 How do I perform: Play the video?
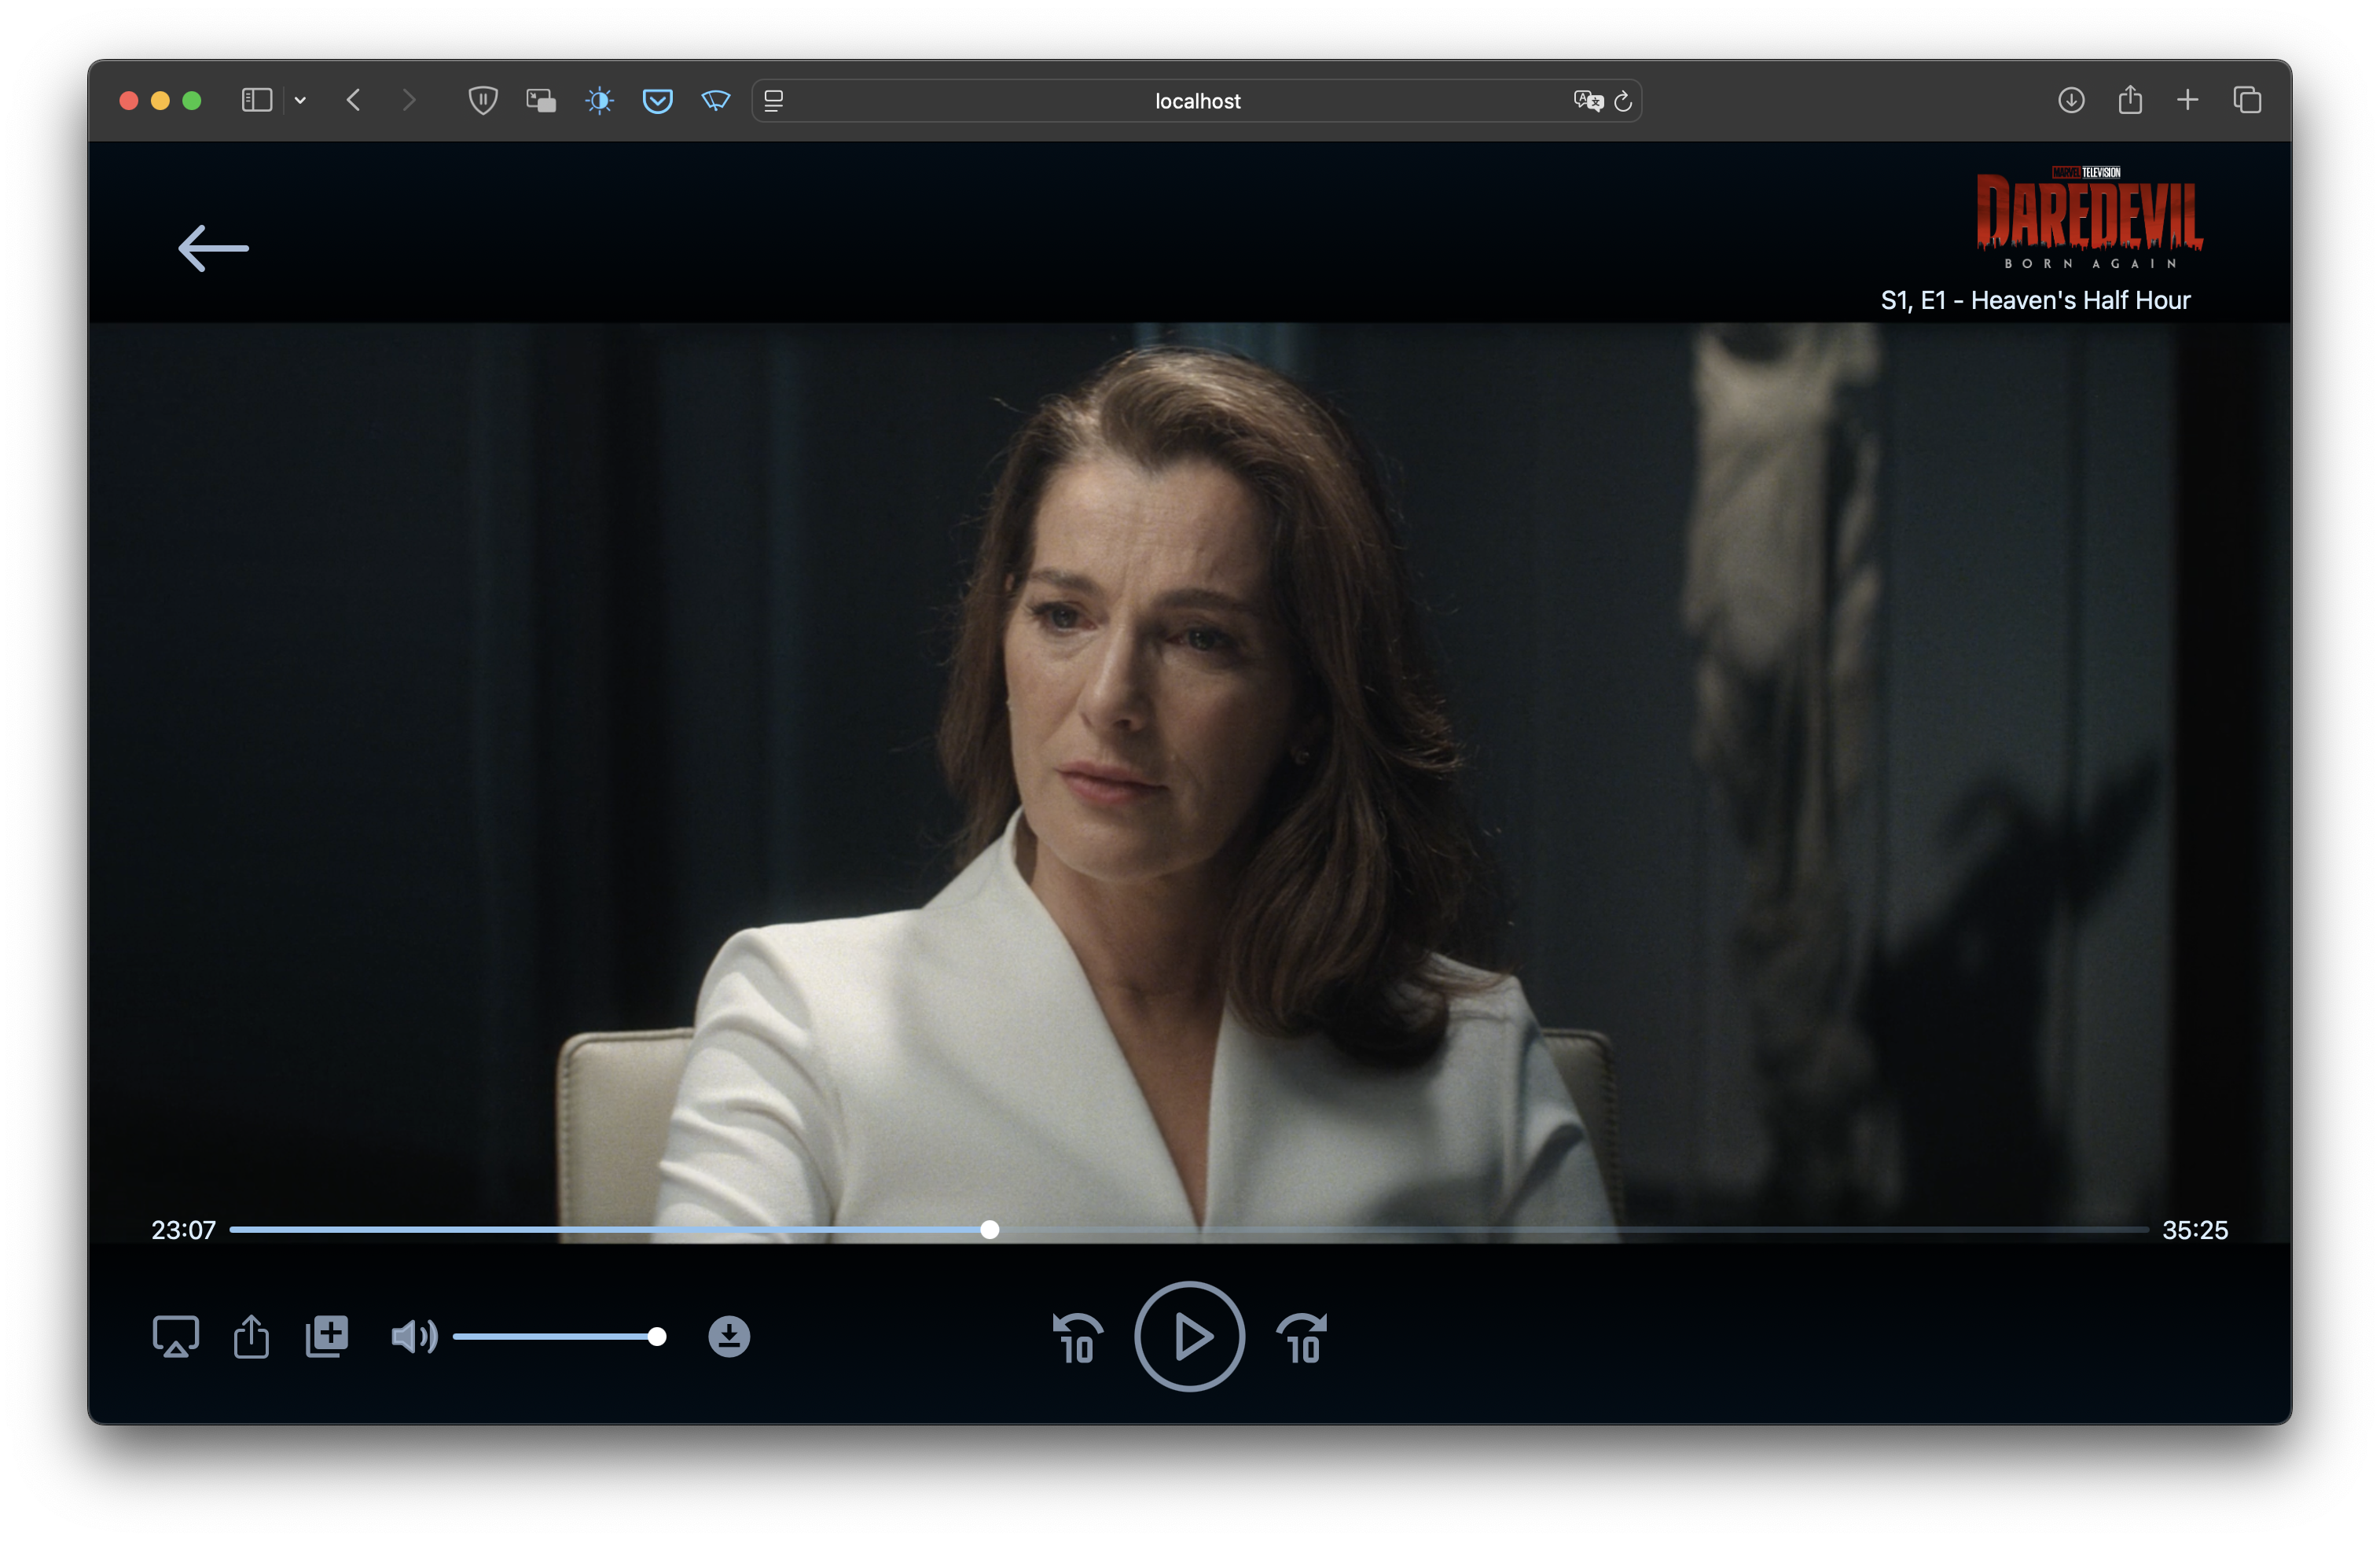click(1189, 1336)
